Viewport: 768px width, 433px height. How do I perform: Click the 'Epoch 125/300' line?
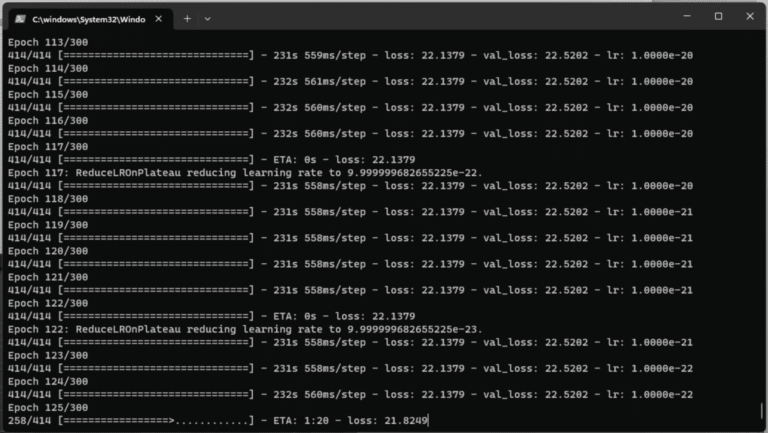(x=48, y=408)
